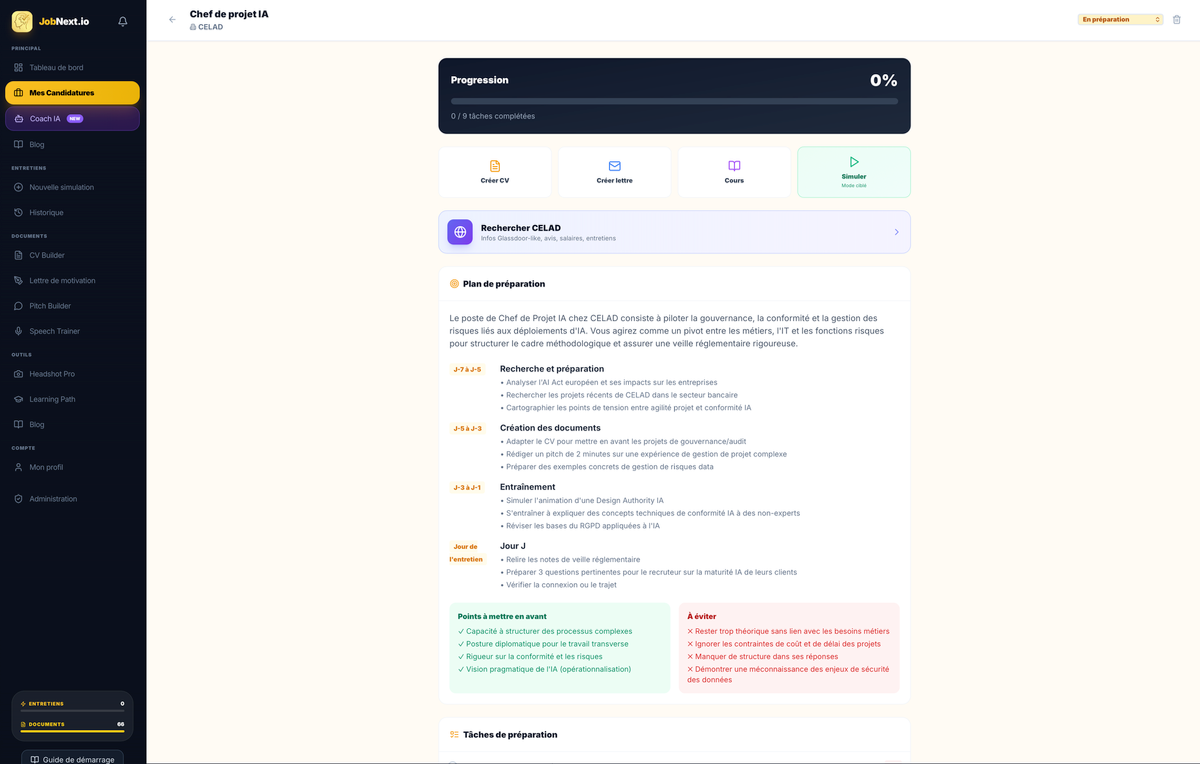The image size is (1200, 764).
Task: Click the Learning Path graduation icon
Action: click(19, 399)
